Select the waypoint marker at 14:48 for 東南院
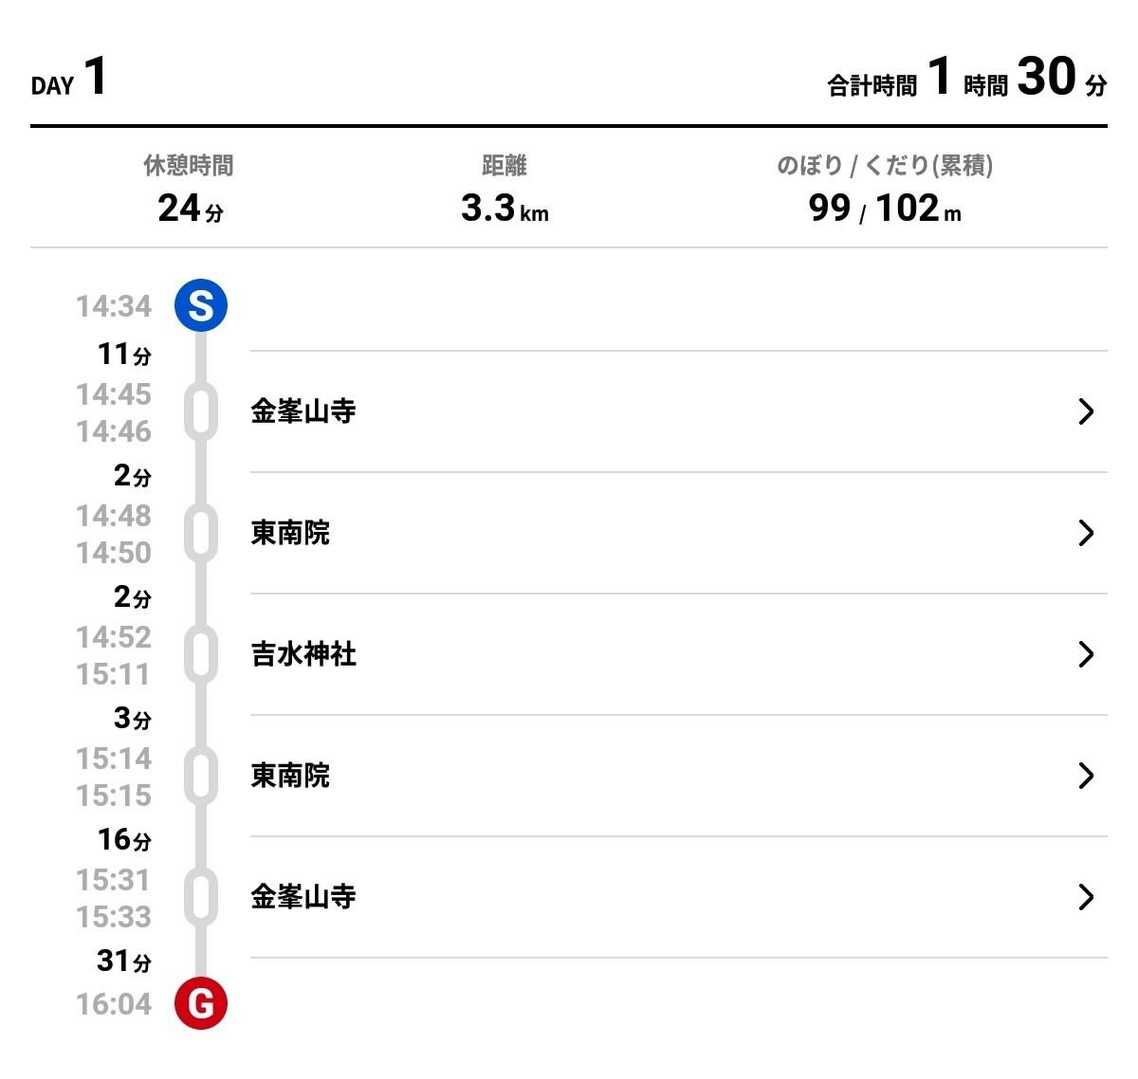1138x1079 pixels. coord(201,533)
